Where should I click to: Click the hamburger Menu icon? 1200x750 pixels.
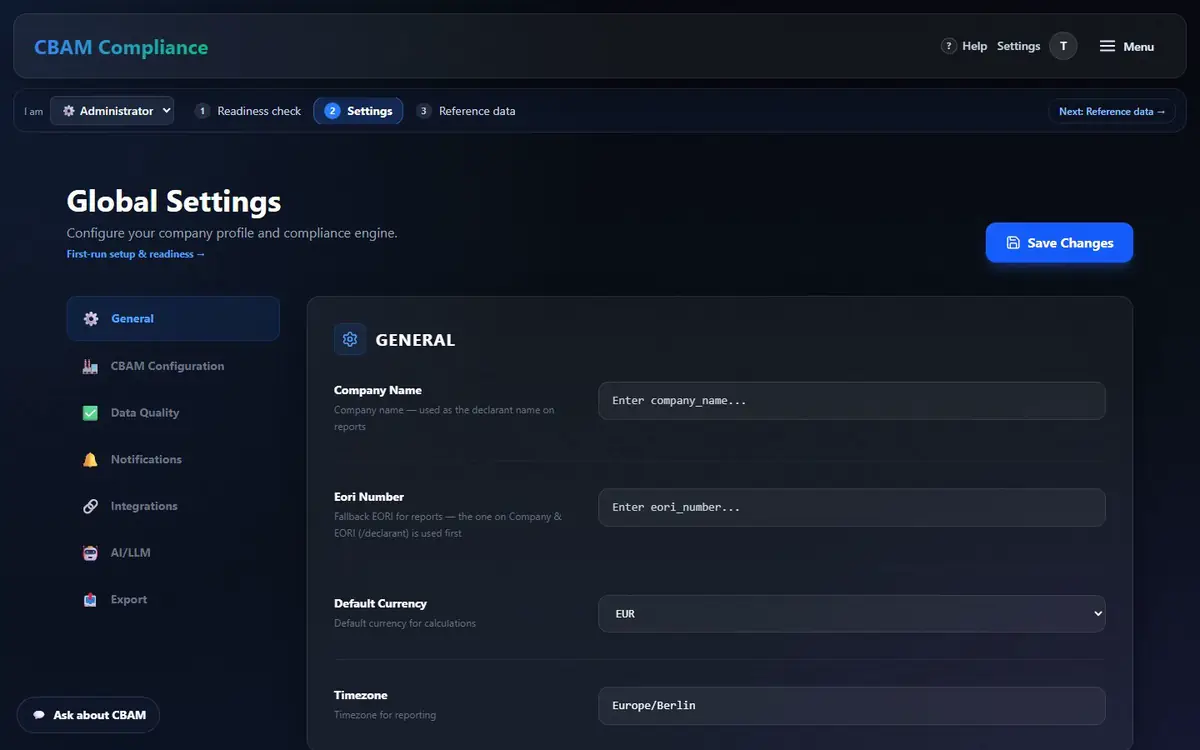coord(1107,46)
